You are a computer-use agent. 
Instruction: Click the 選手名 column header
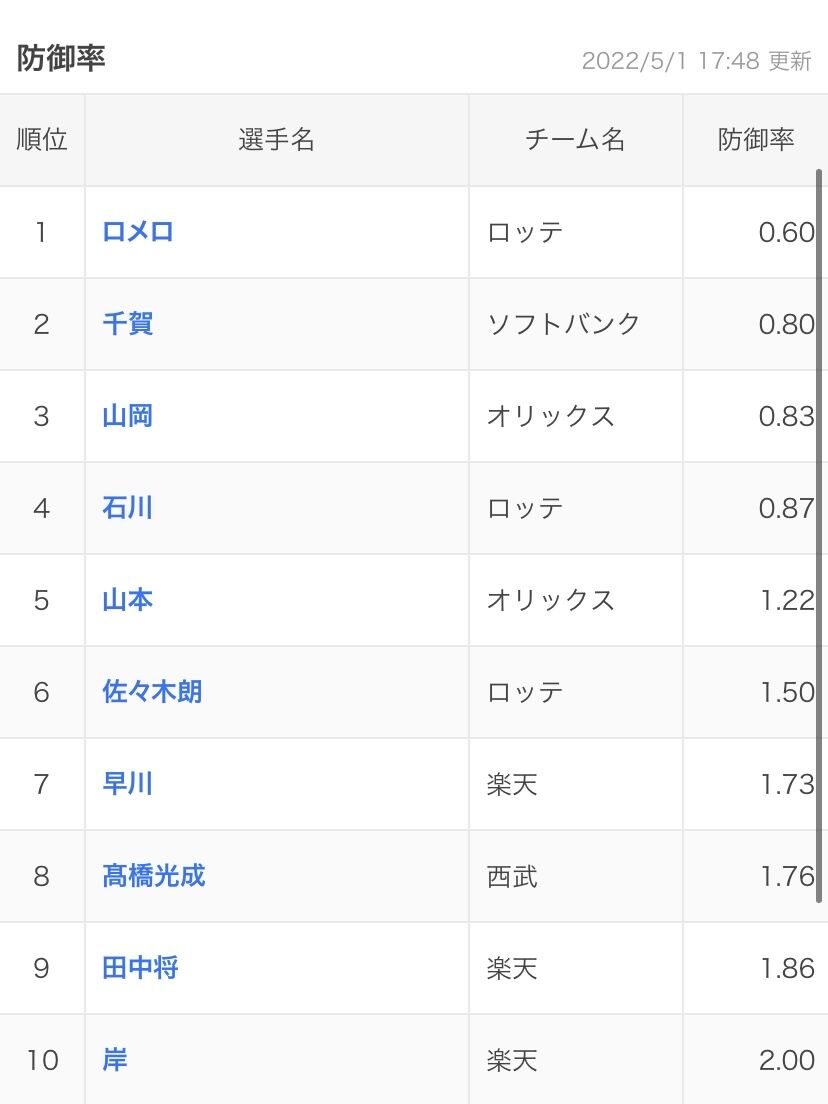(276, 140)
